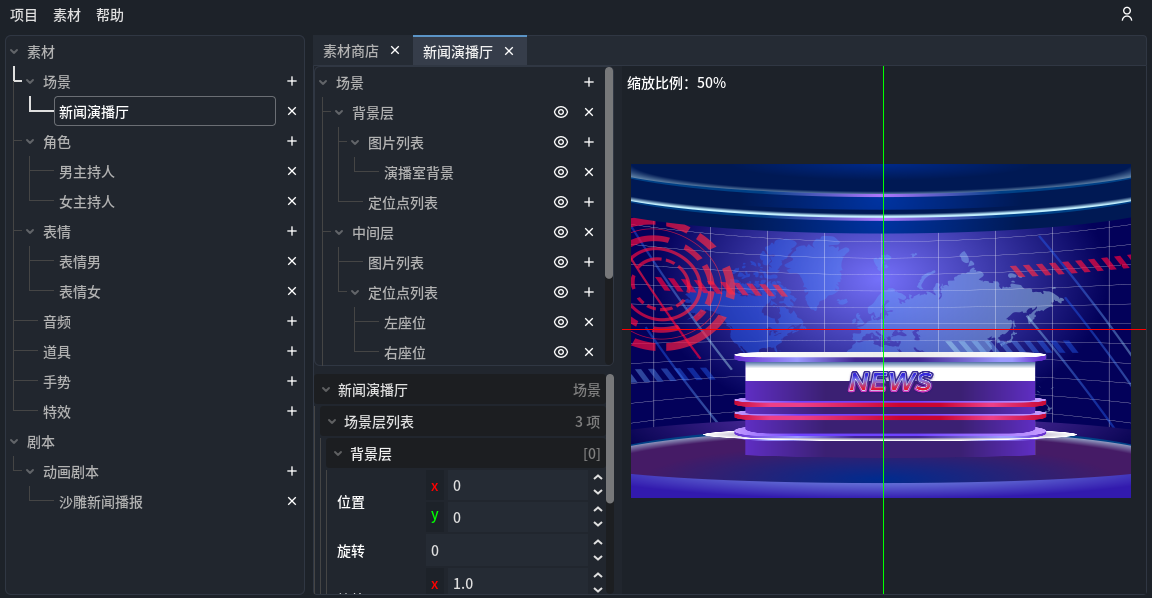This screenshot has width=1152, height=598.
Task: Increase the x position with its stepper
Action: pos(598,479)
